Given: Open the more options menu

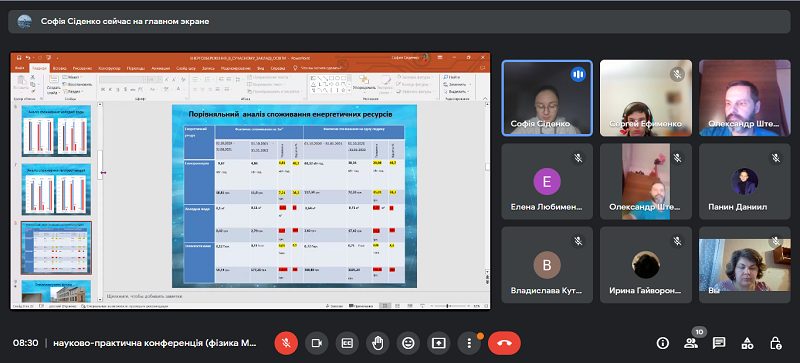Looking at the screenshot, I should 469,343.
